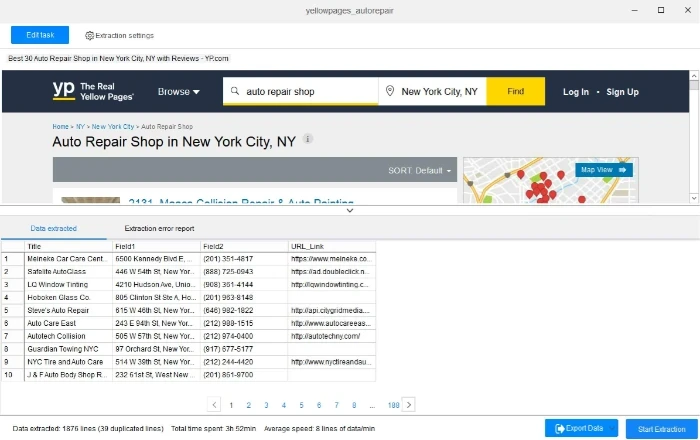Click the Title column header
700x440 pixels.
pos(68,246)
